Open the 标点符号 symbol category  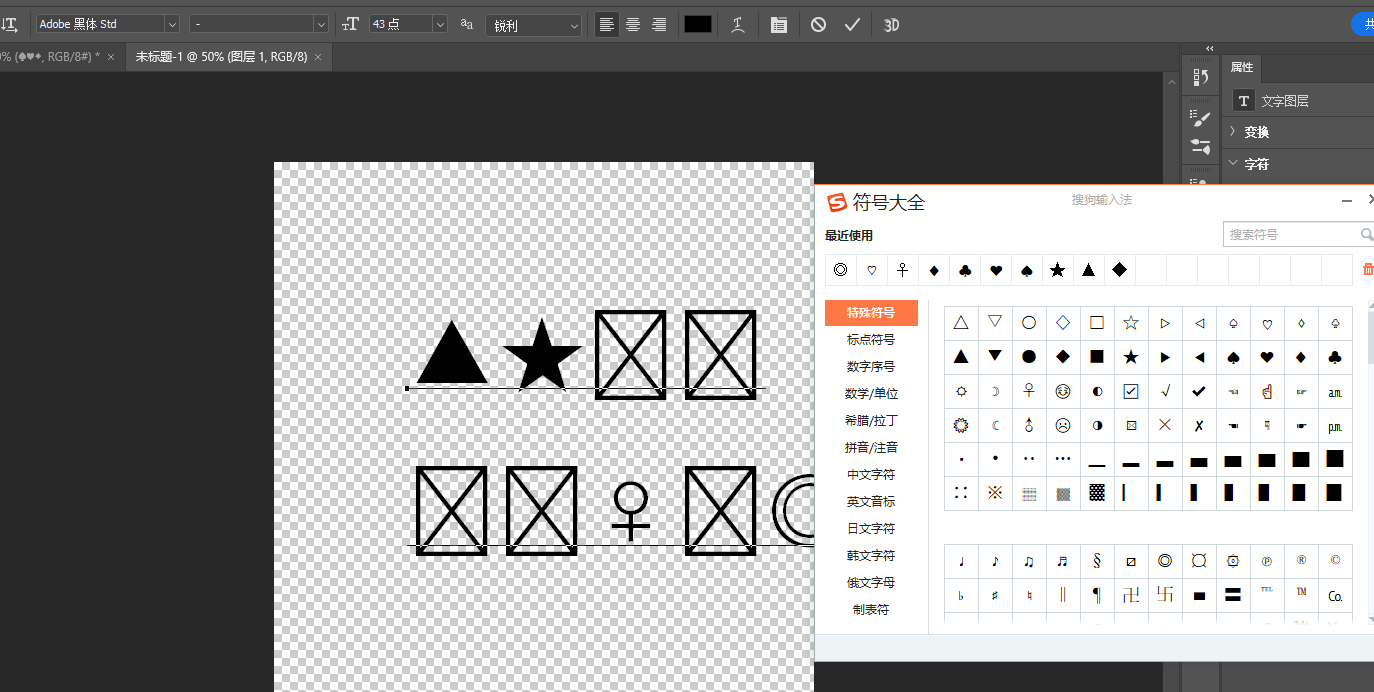point(871,340)
